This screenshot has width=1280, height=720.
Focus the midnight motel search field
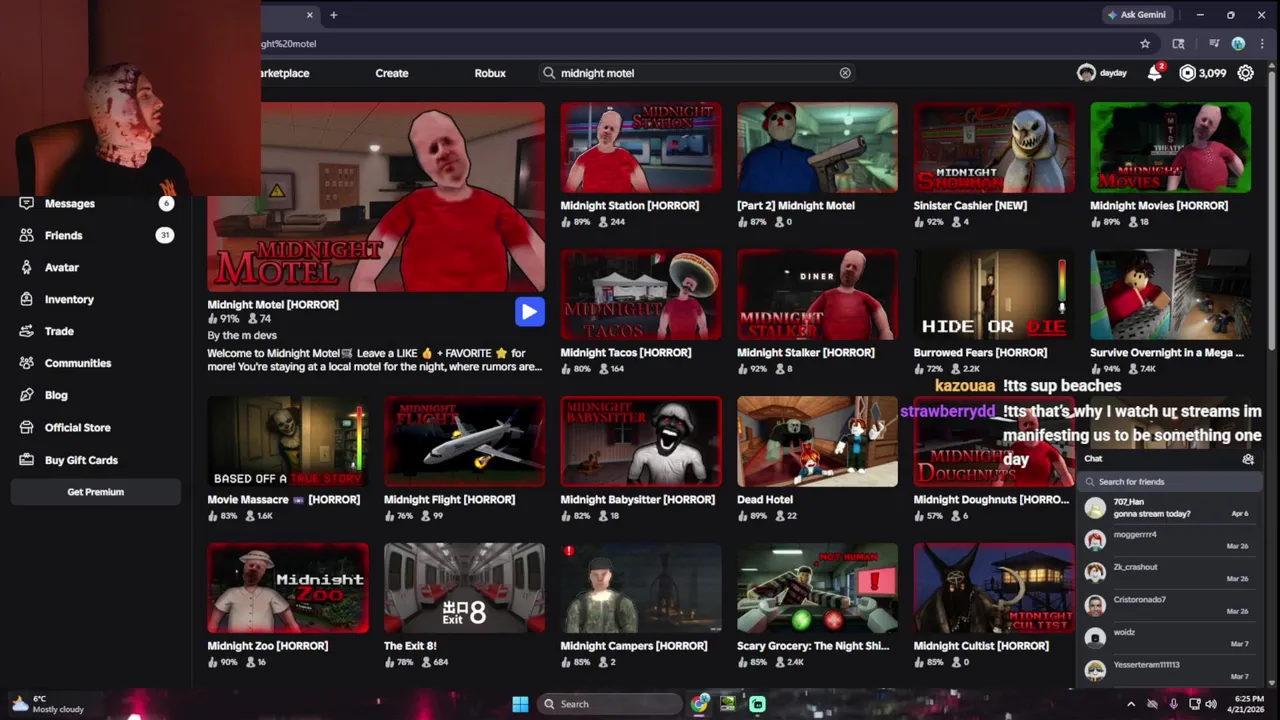click(697, 73)
